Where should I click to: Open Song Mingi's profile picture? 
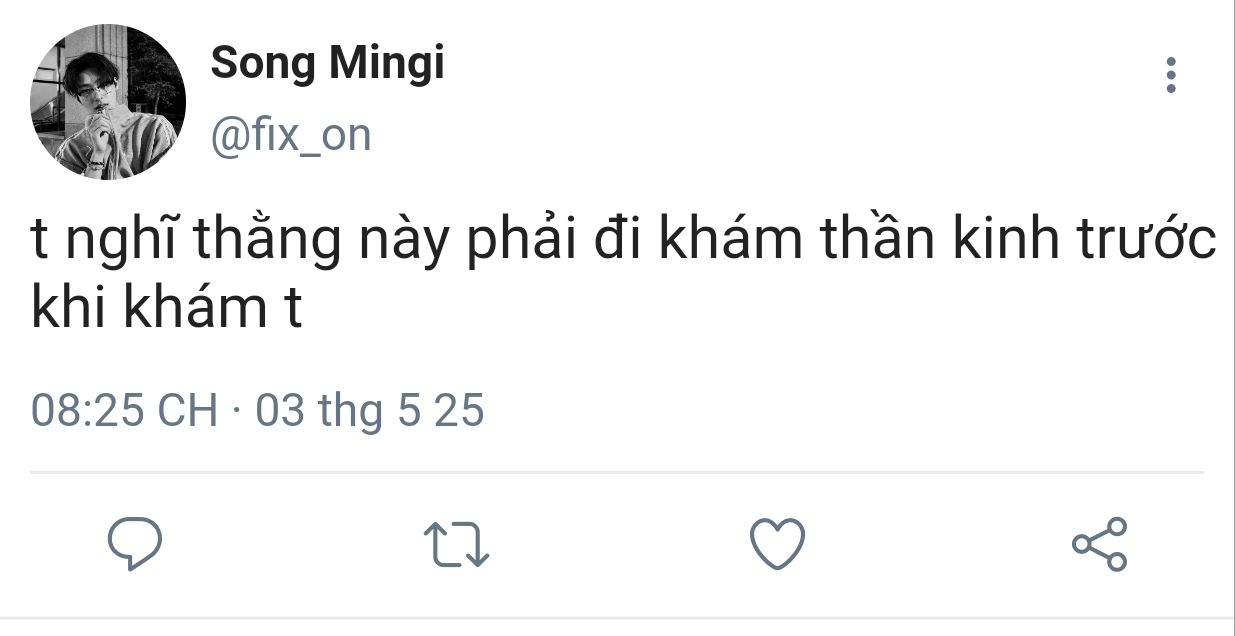[x=108, y=102]
